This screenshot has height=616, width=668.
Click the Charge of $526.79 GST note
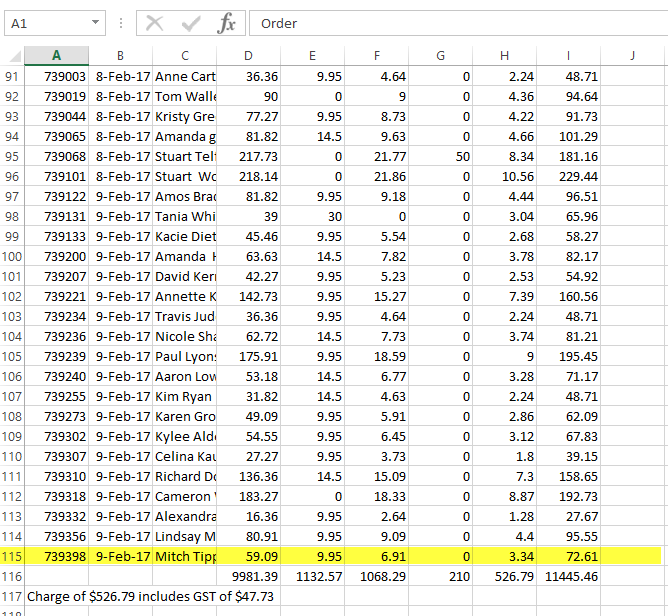[x=150, y=596]
